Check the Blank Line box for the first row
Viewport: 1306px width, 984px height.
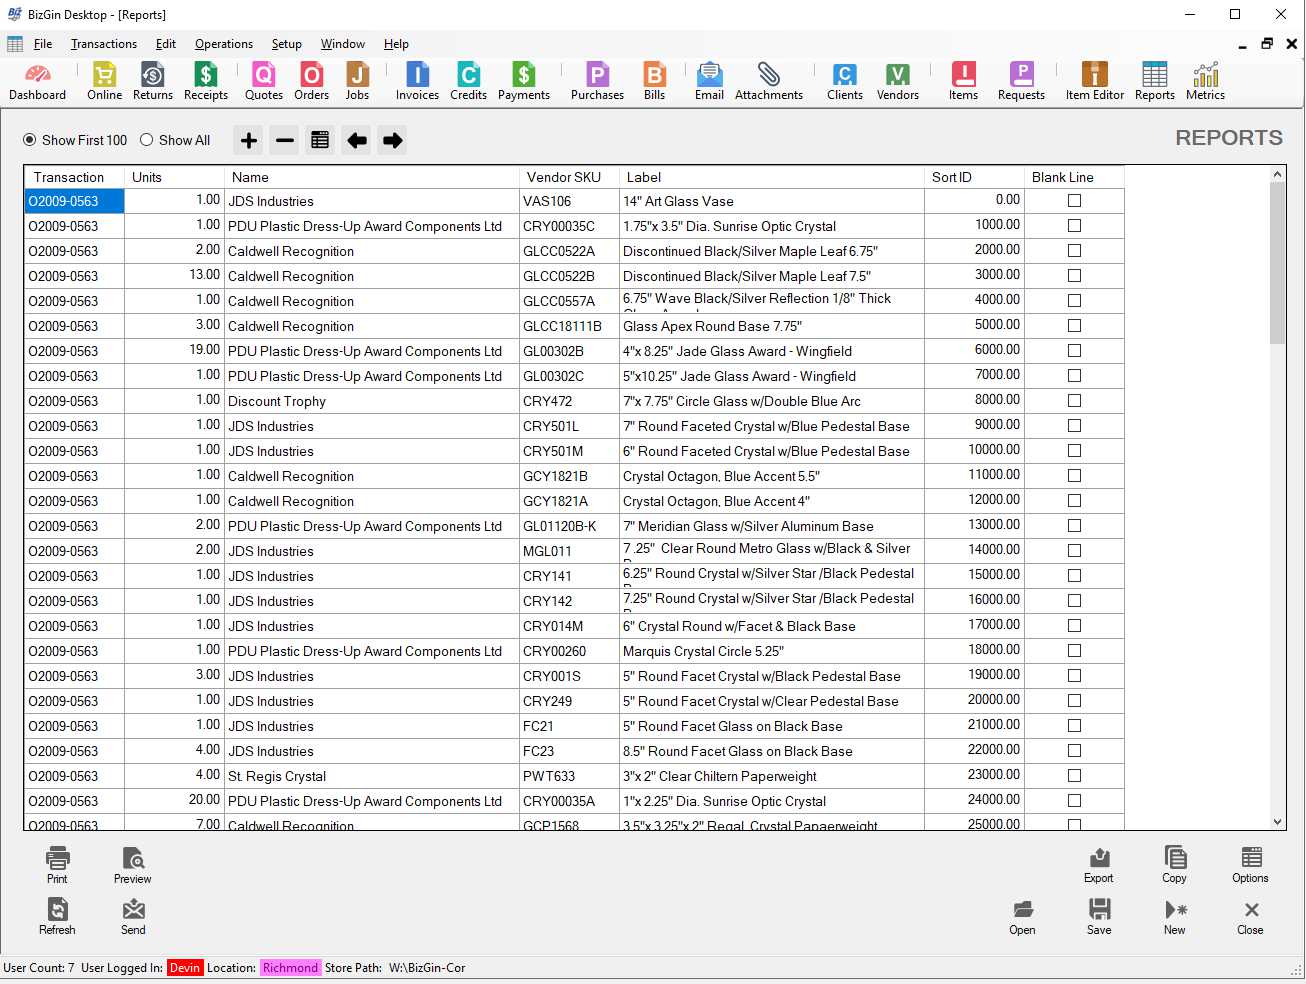[1074, 200]
